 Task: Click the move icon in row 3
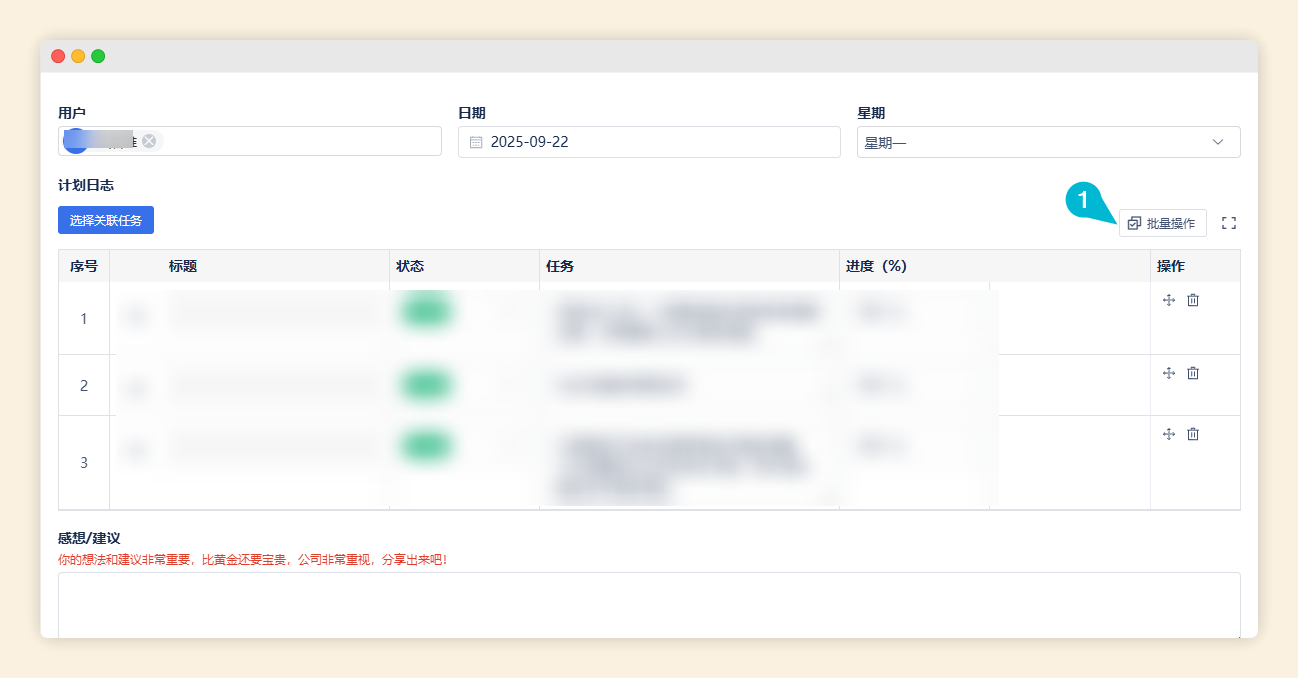coord(1169,434)
